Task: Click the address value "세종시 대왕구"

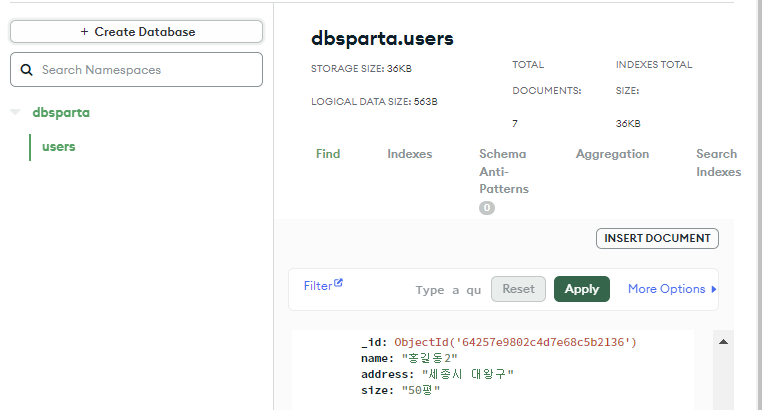Action: tap(468, 375)
